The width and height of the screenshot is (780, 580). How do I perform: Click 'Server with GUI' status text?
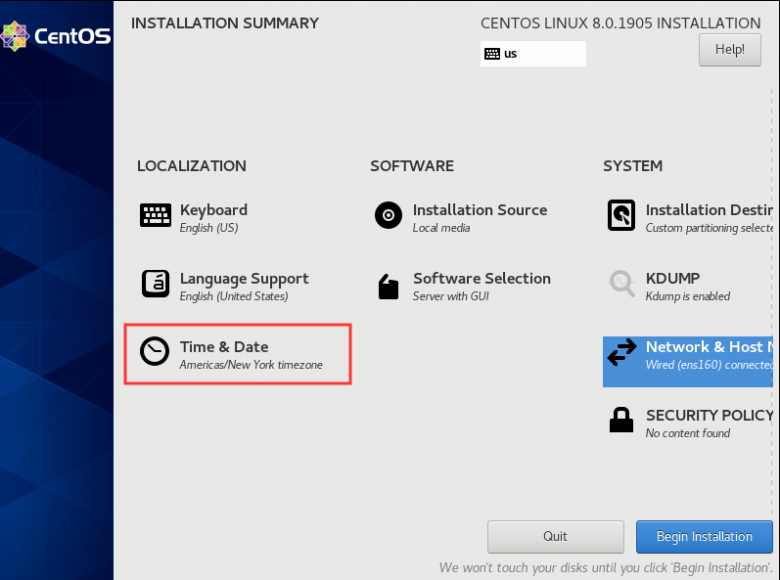pos(451,296)
